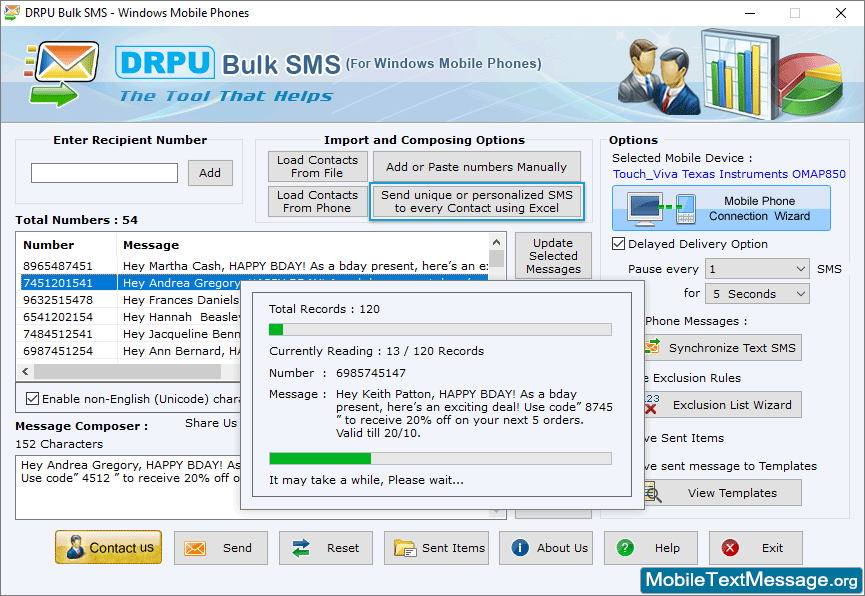Open Sent Items label
865x596 pixels.
(453, 548)
